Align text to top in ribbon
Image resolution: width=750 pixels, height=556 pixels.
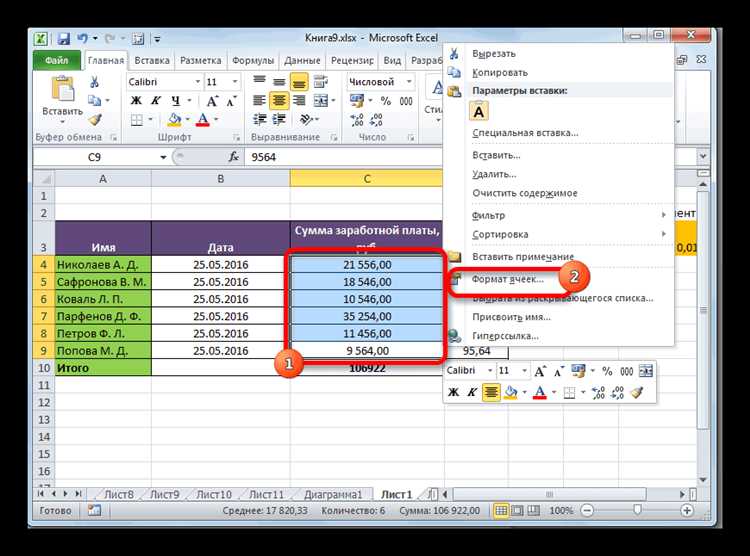point(259,82)
